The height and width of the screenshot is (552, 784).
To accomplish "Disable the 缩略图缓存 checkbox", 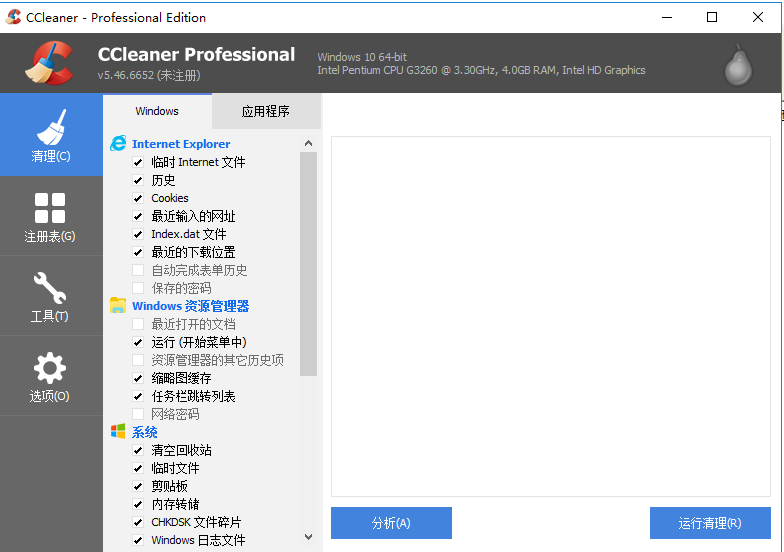I will [x=138, y=378].
